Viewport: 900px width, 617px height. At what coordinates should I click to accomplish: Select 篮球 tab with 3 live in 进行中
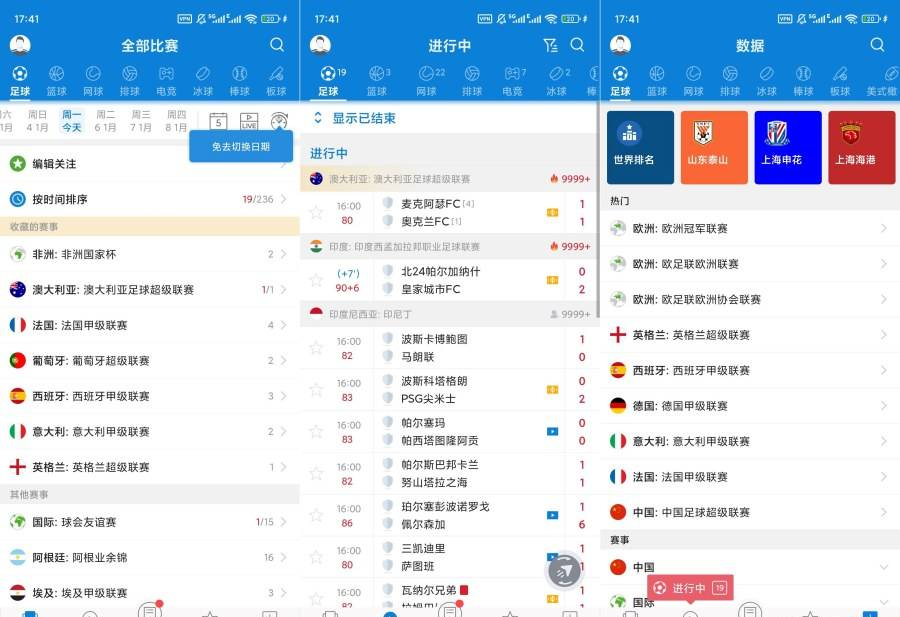[x=378, y=81]
